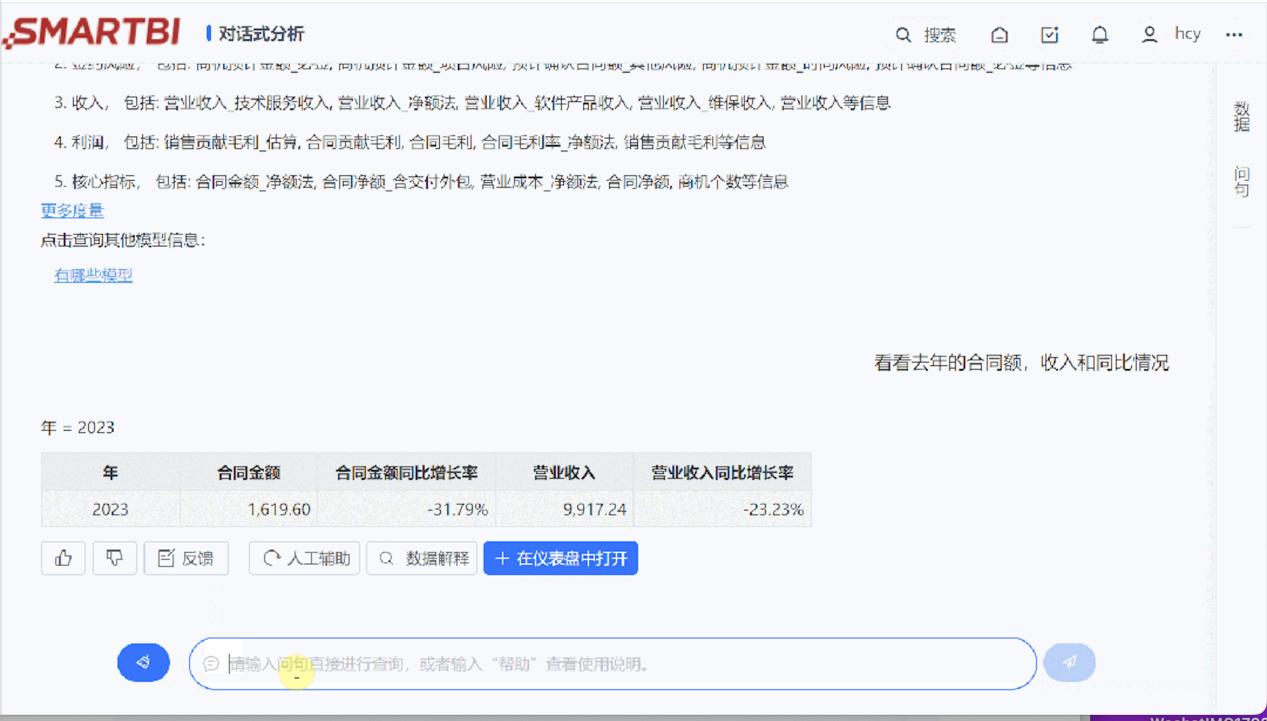Click the blue voice input icon beside the query box

click(143, 662)
